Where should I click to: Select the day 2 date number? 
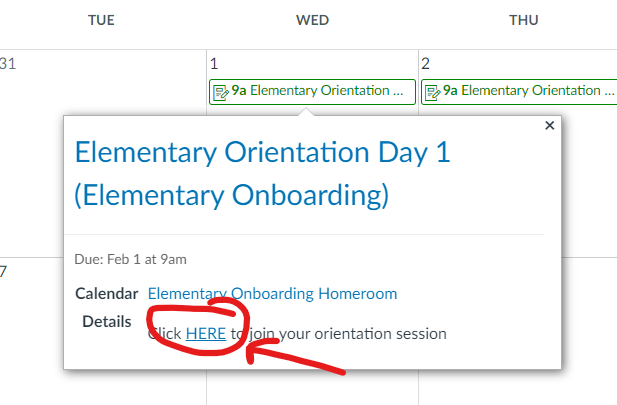tap(426, 64)
